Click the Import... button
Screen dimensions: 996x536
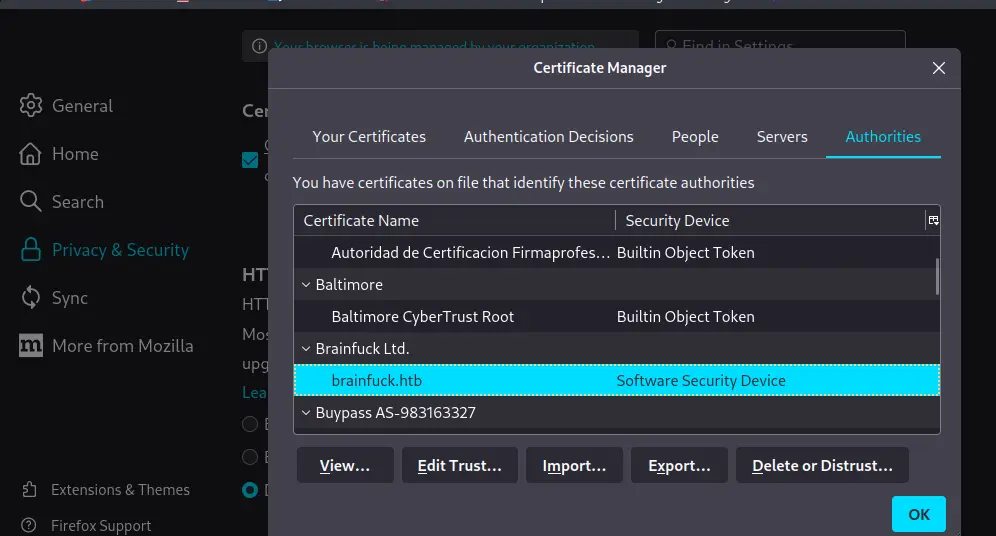point(574,466)
